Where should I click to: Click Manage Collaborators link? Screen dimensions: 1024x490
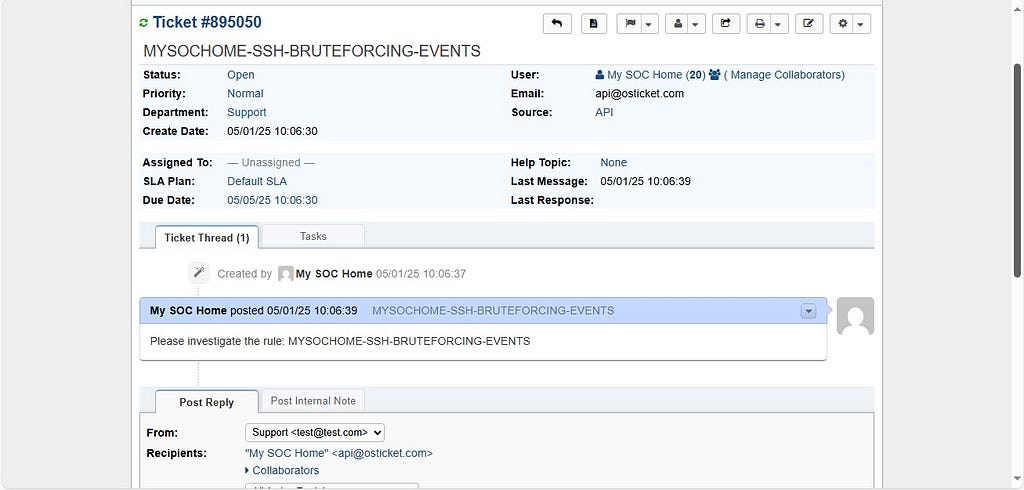[784, 75]
